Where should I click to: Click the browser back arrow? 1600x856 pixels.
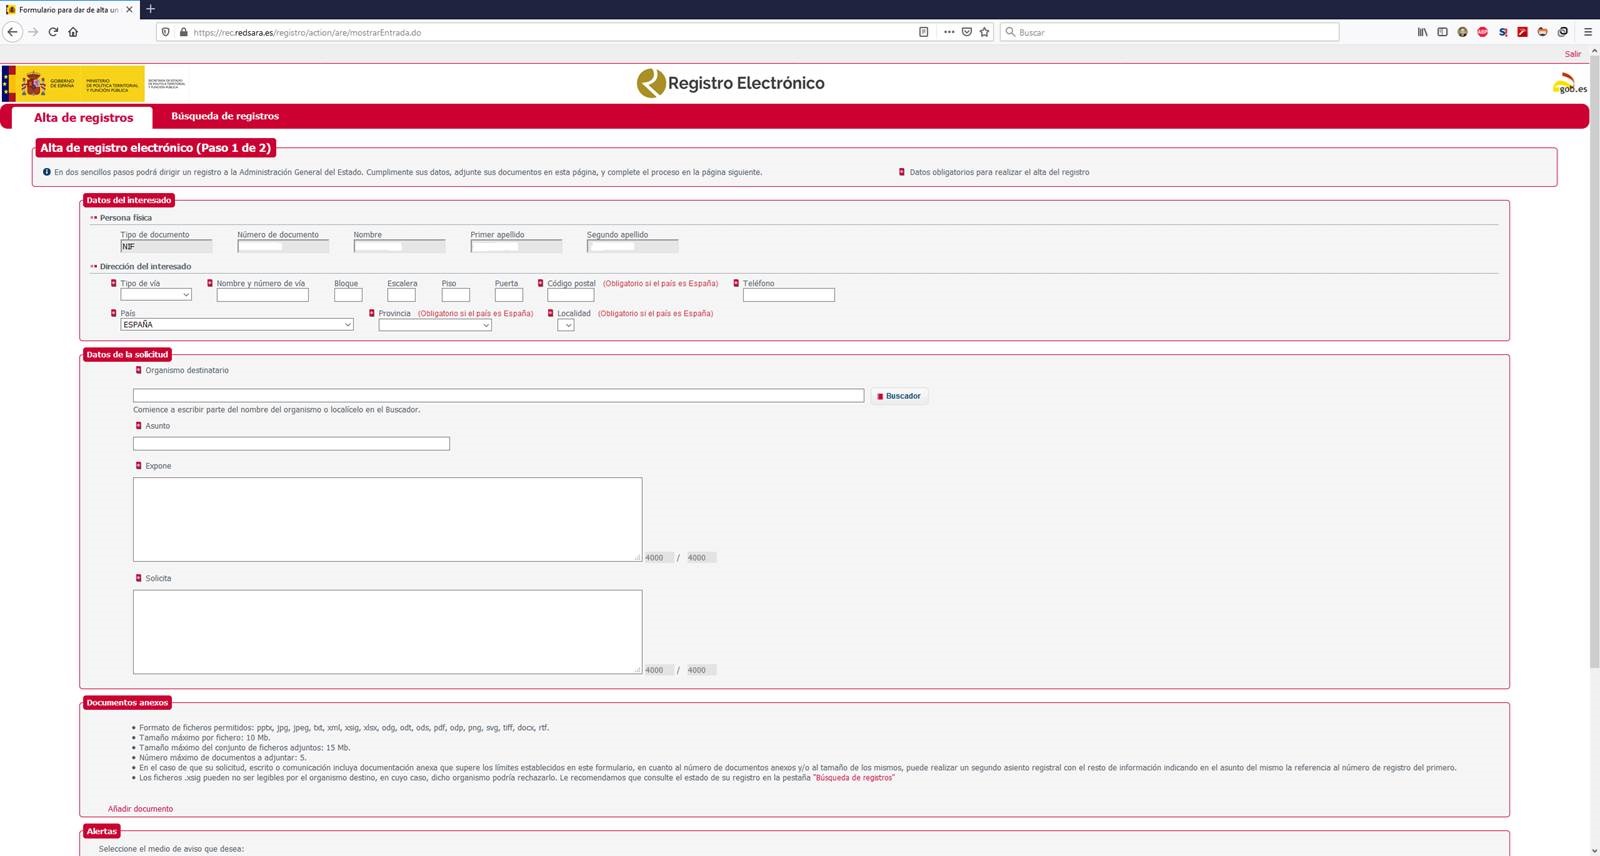[13, 32]
